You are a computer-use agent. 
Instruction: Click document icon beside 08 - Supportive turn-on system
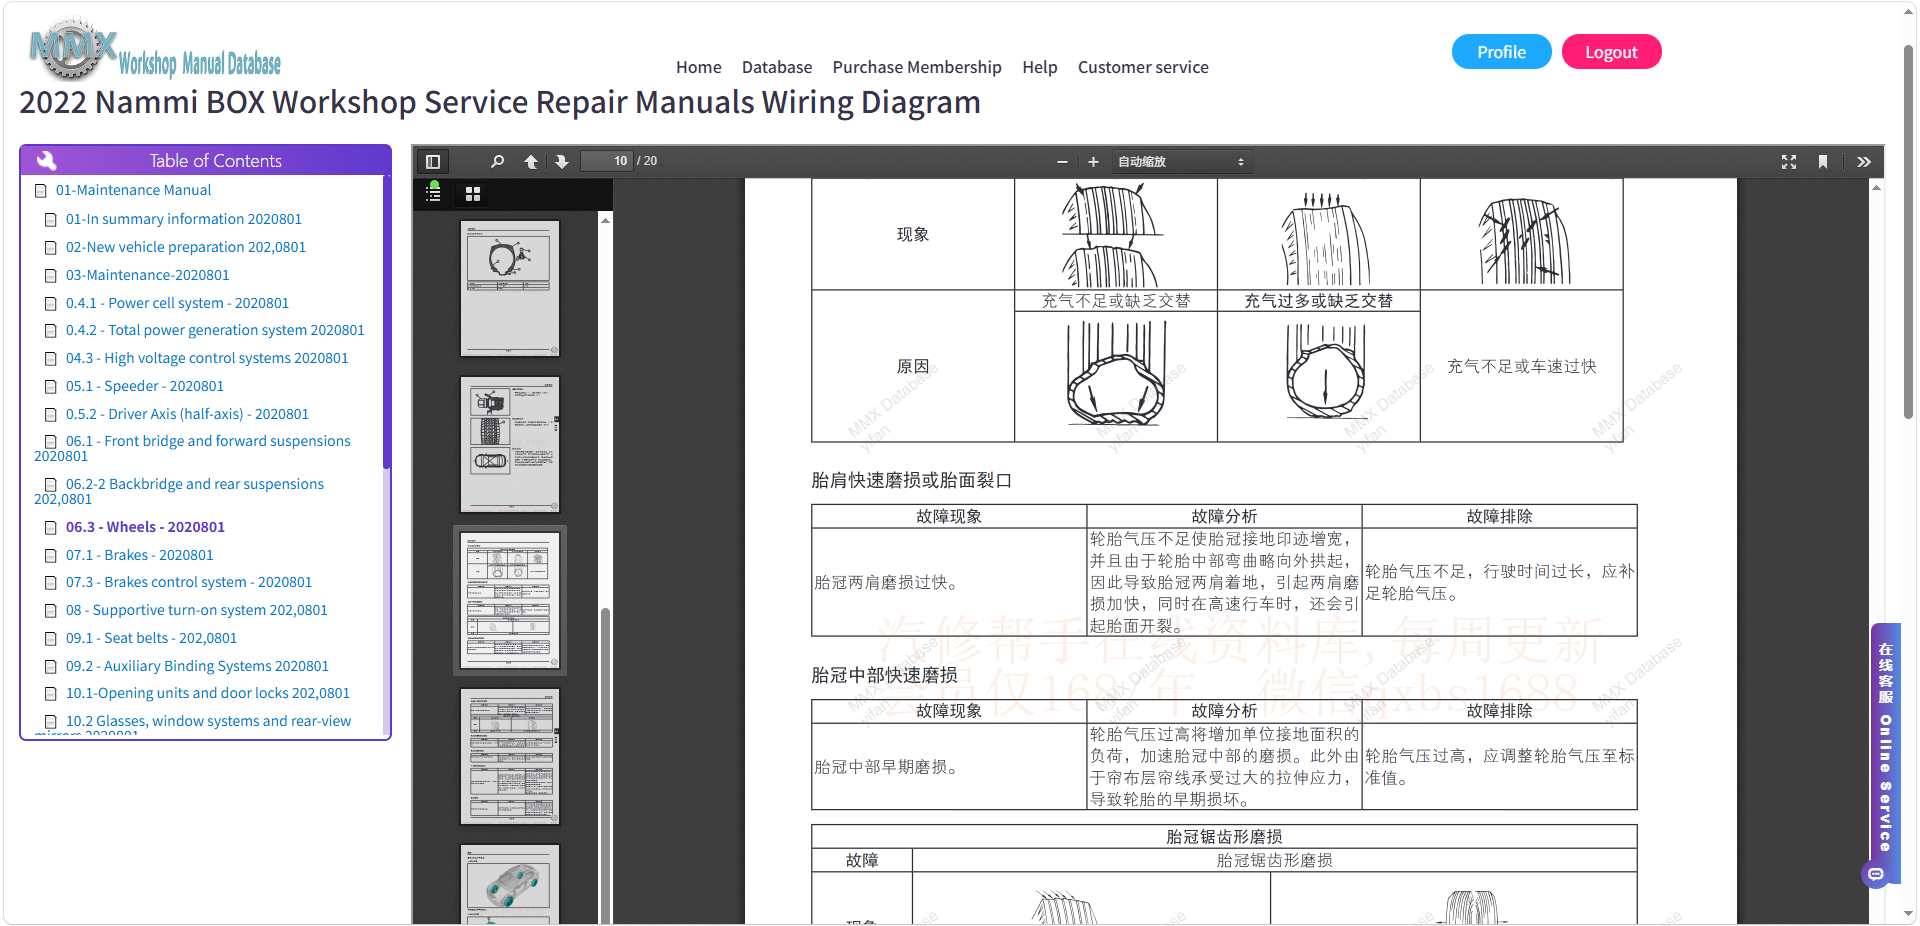click(x=51, y=611)
